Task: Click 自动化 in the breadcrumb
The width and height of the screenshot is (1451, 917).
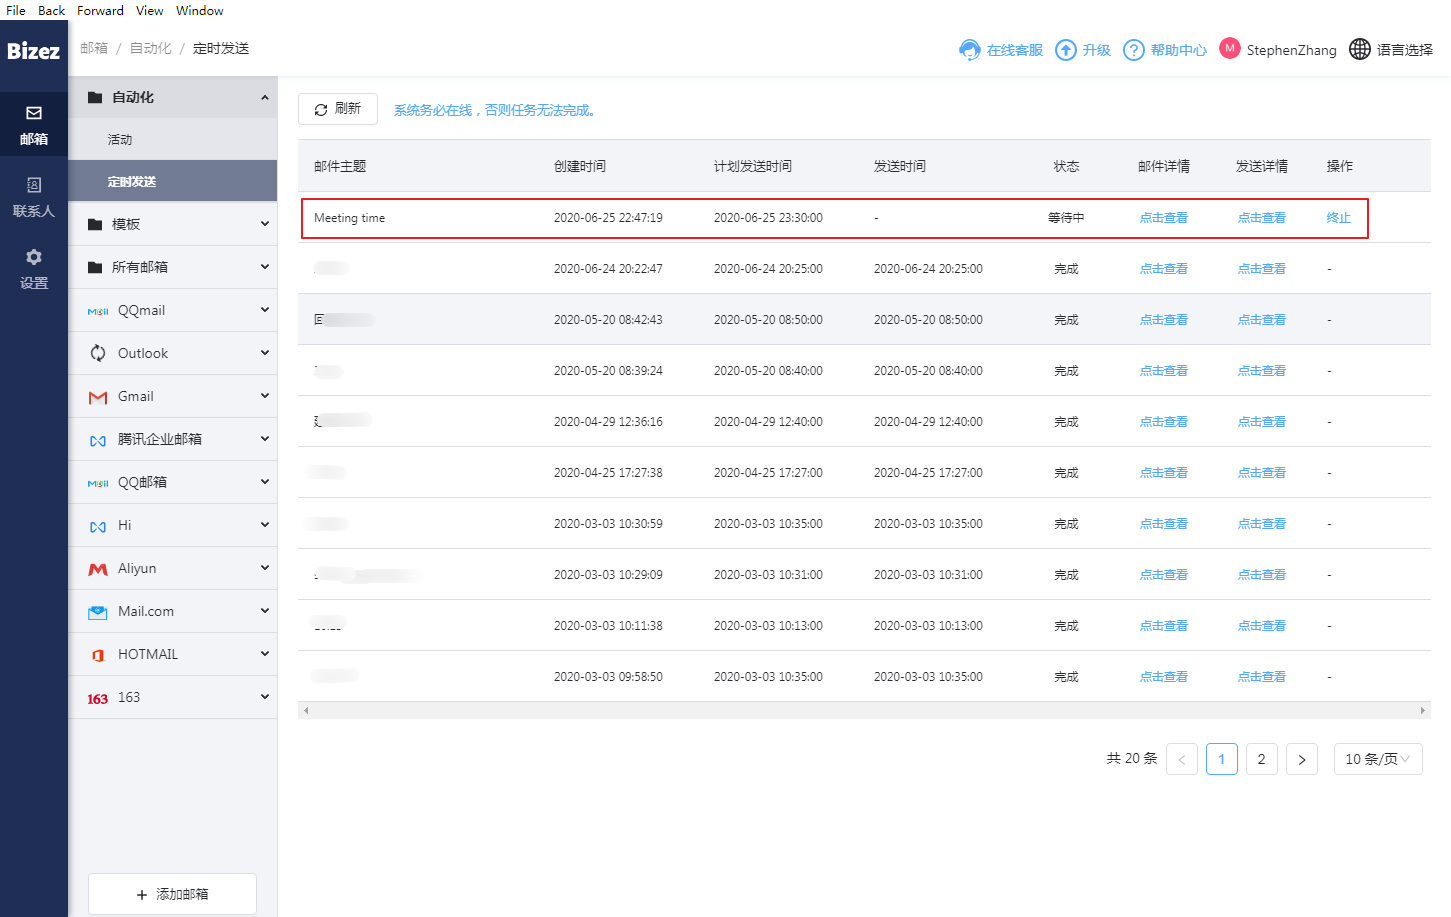Action: pos(151,48)
